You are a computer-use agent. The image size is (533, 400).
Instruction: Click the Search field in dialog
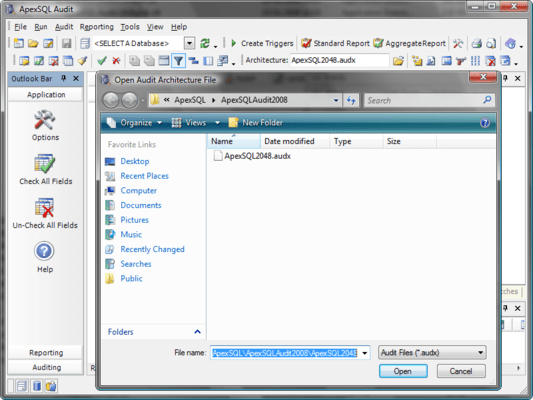(429, 100)
